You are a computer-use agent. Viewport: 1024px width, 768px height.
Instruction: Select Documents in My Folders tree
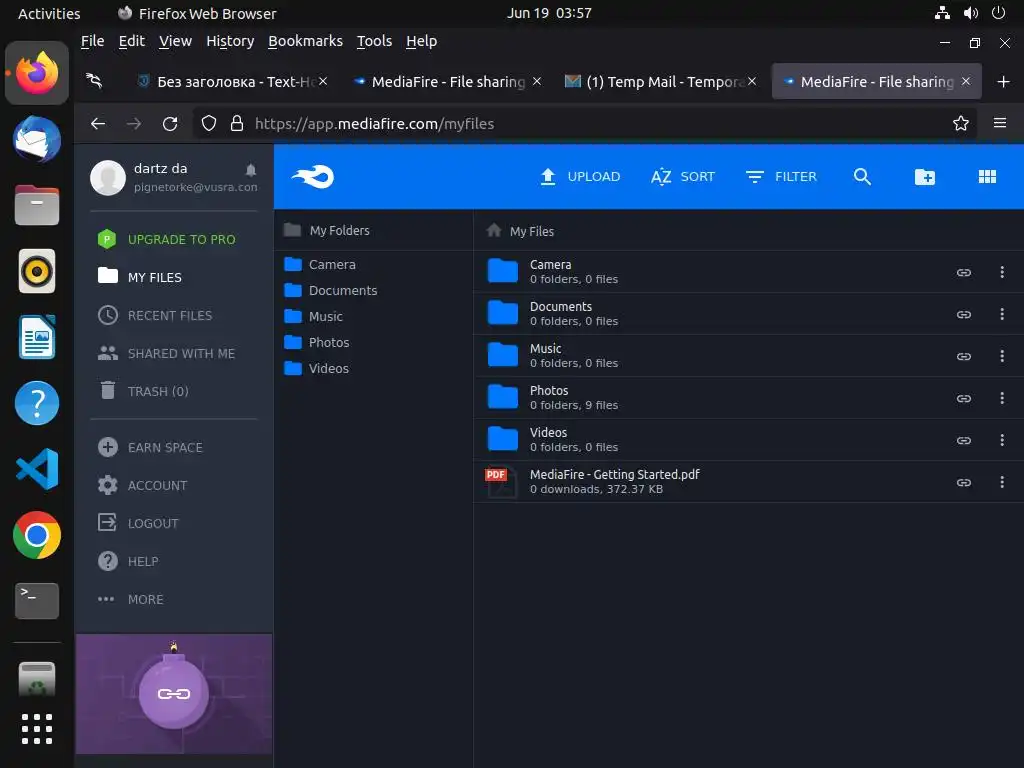331,291
